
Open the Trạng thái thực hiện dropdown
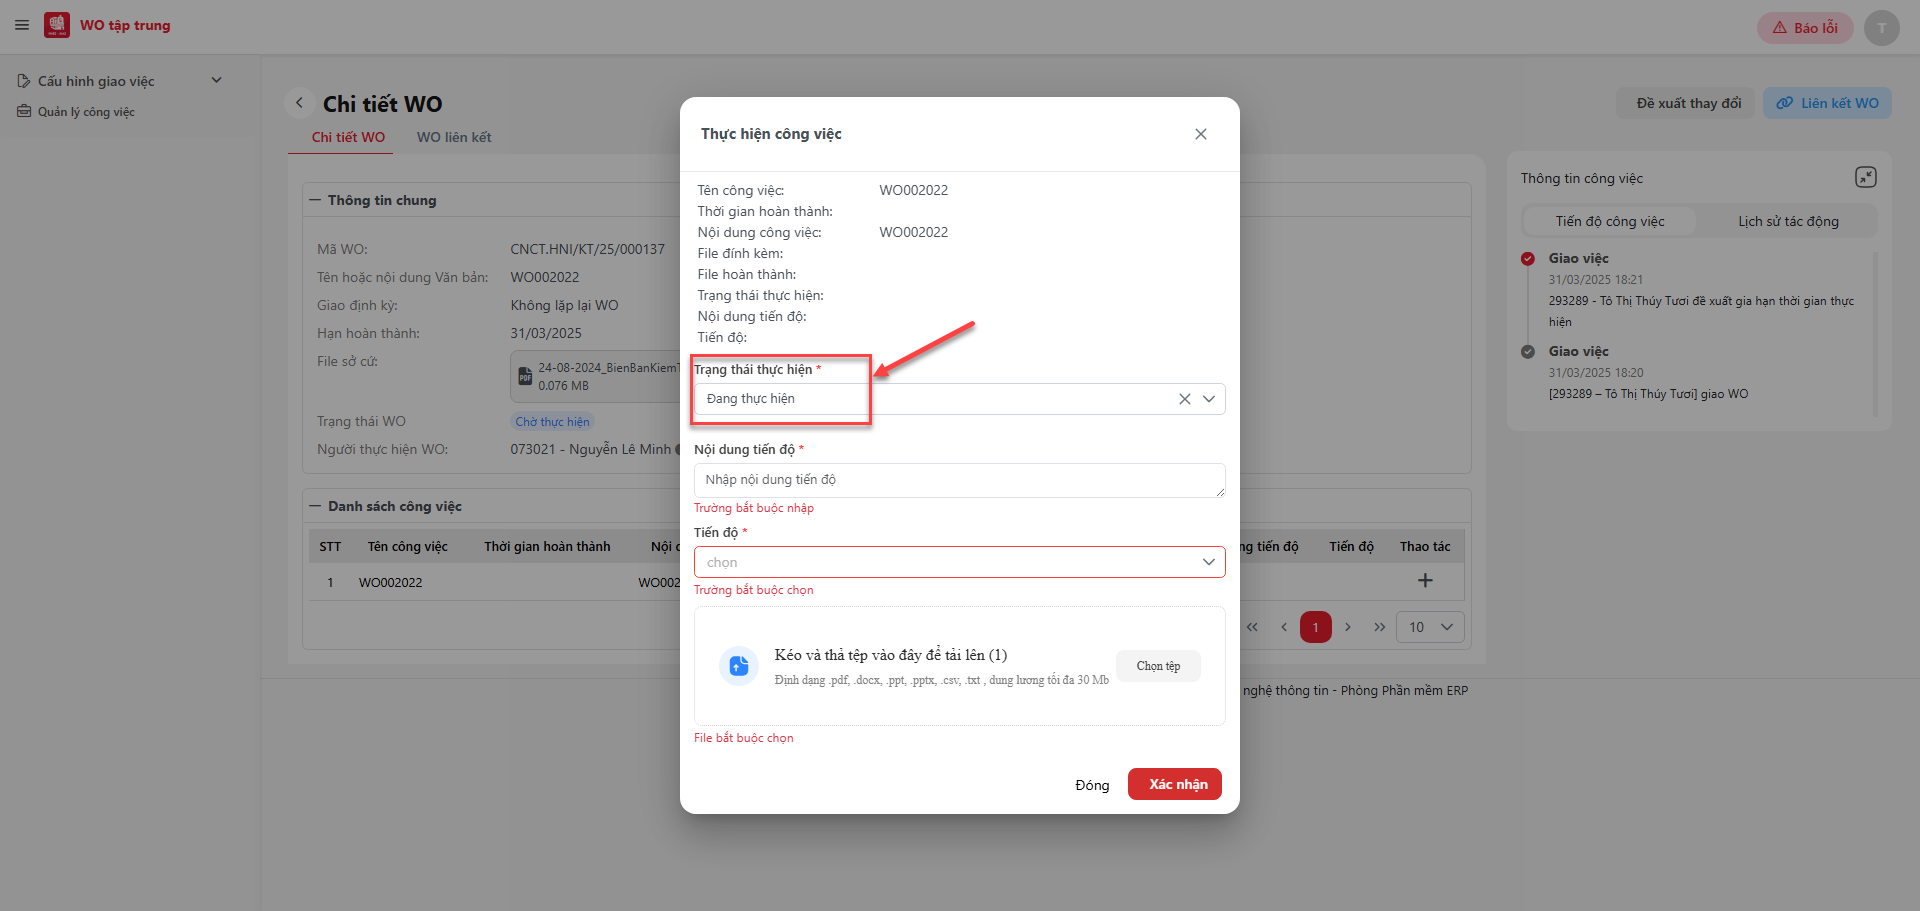pos(1209,399)
